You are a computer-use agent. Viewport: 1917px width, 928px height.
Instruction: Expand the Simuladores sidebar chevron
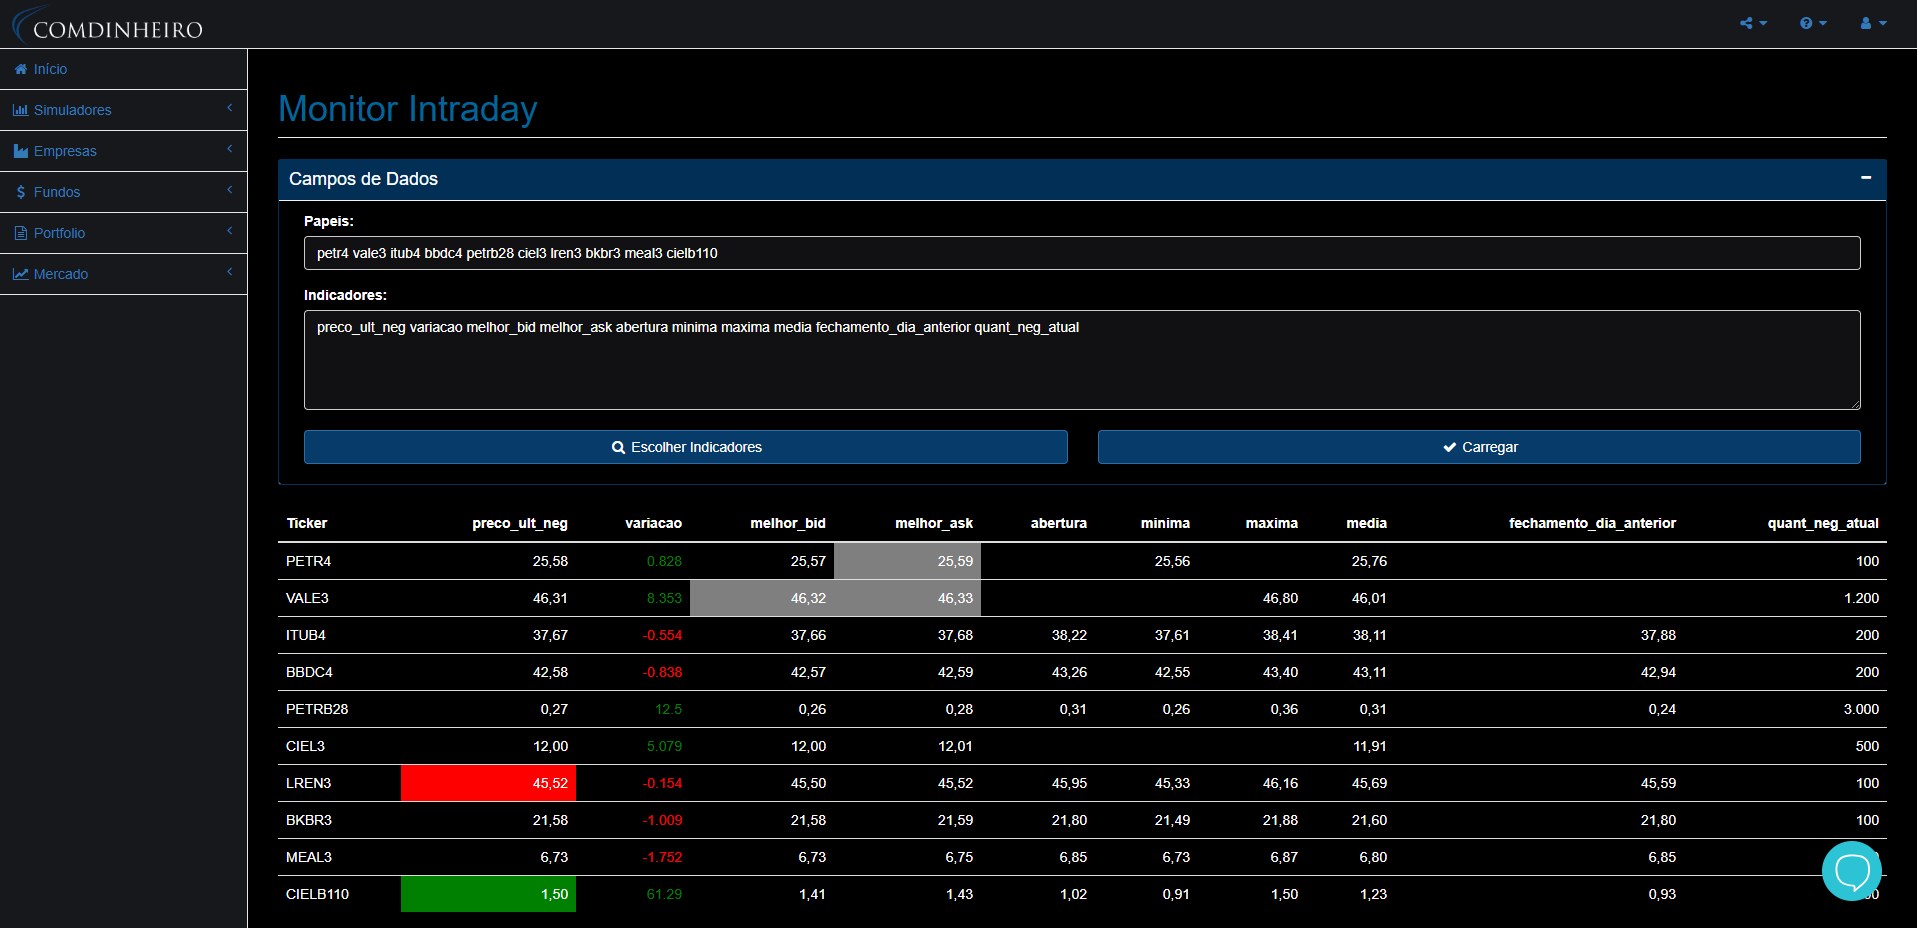click(x=229, y=108)
